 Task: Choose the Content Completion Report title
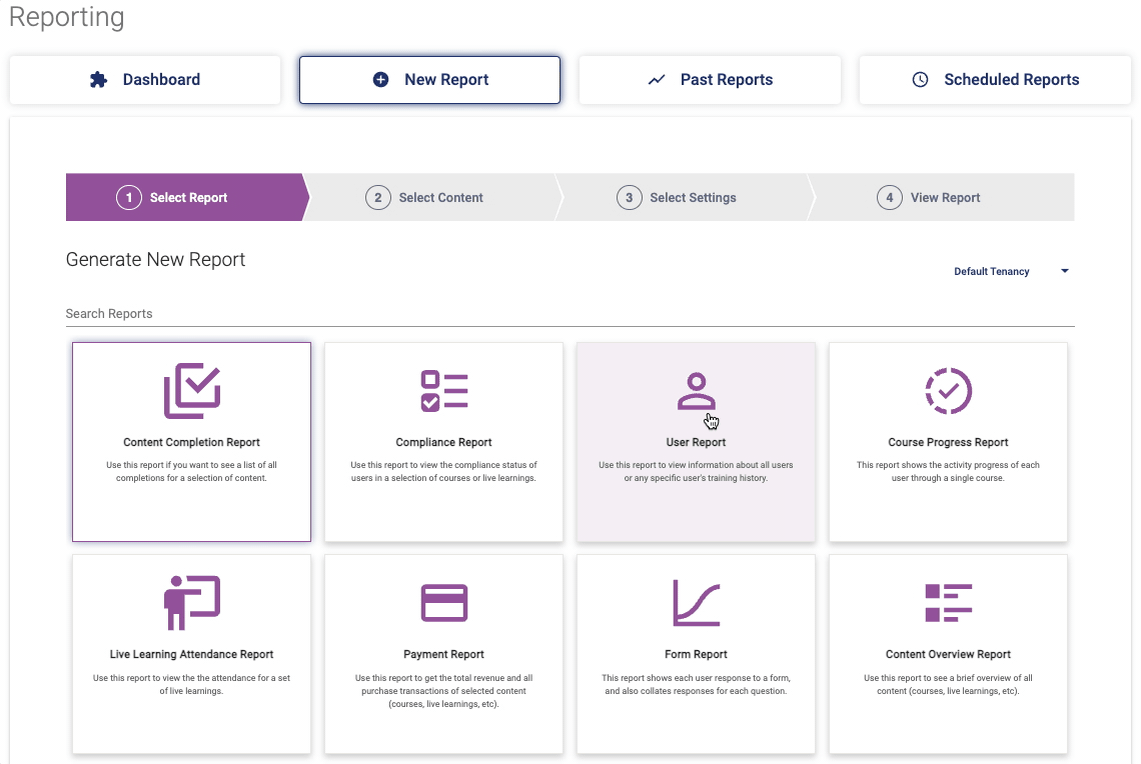point(191,442)
